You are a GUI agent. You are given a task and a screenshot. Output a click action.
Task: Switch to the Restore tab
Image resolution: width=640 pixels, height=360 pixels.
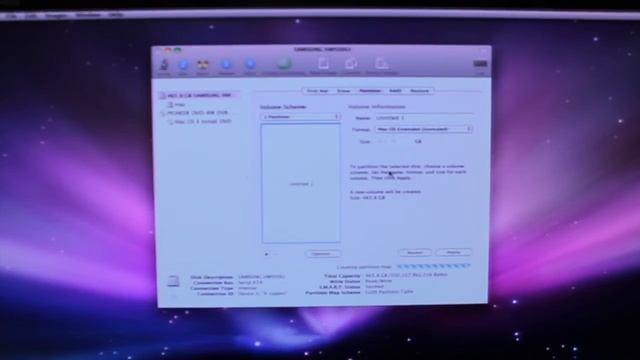click(x=419, y=91)
